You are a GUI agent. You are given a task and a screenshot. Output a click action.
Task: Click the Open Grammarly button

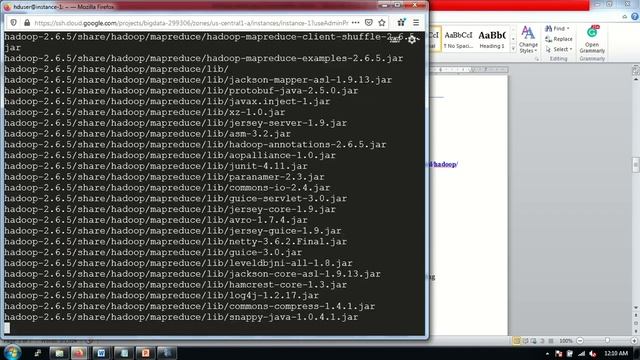point(592,40)
